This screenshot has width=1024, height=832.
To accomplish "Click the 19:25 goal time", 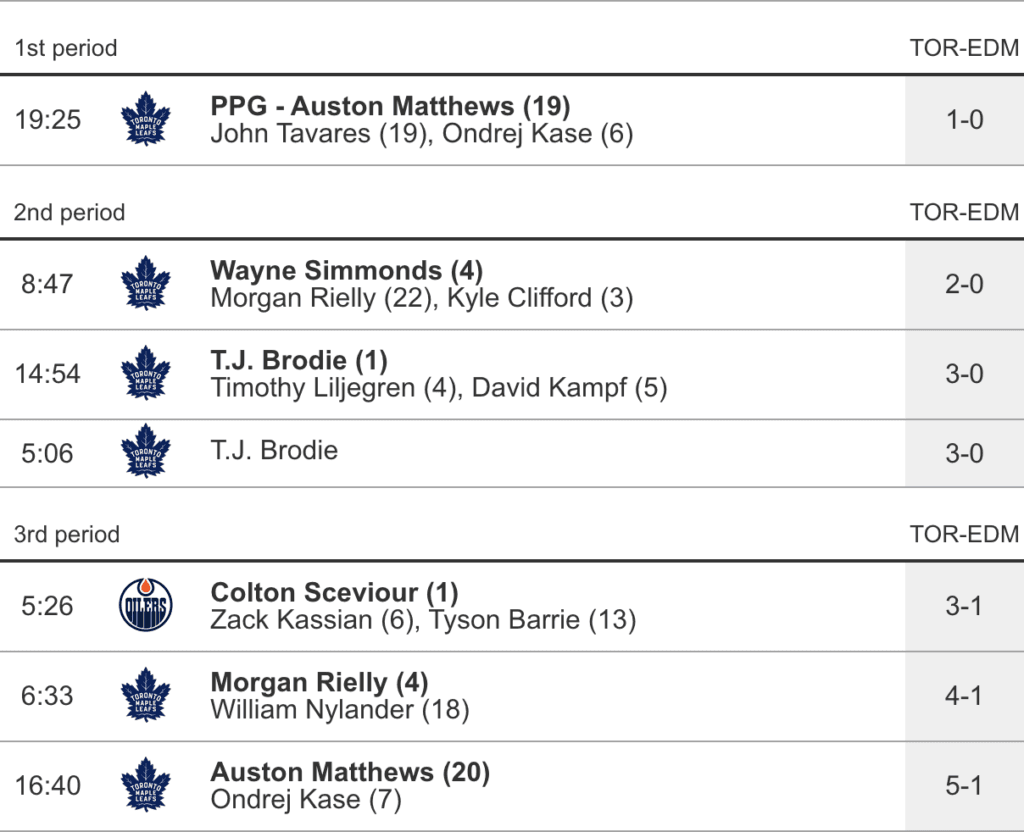I will tap(47, 120).
